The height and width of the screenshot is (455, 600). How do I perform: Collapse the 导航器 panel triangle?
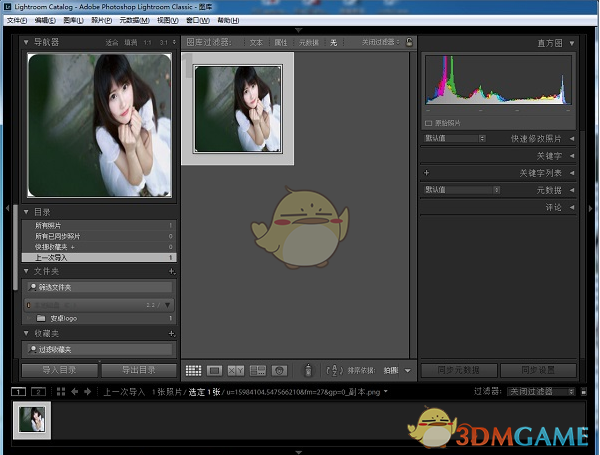tap(27, 42)
